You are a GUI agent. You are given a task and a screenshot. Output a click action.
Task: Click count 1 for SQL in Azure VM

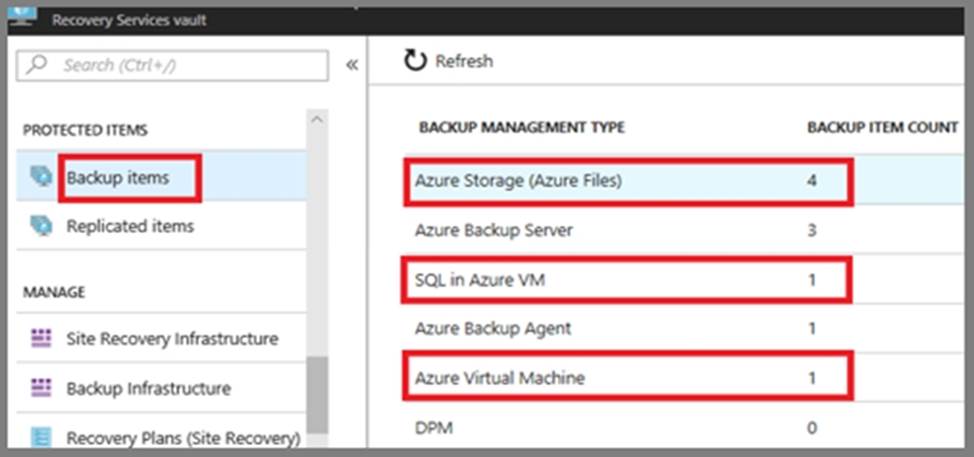coord(812,280)
